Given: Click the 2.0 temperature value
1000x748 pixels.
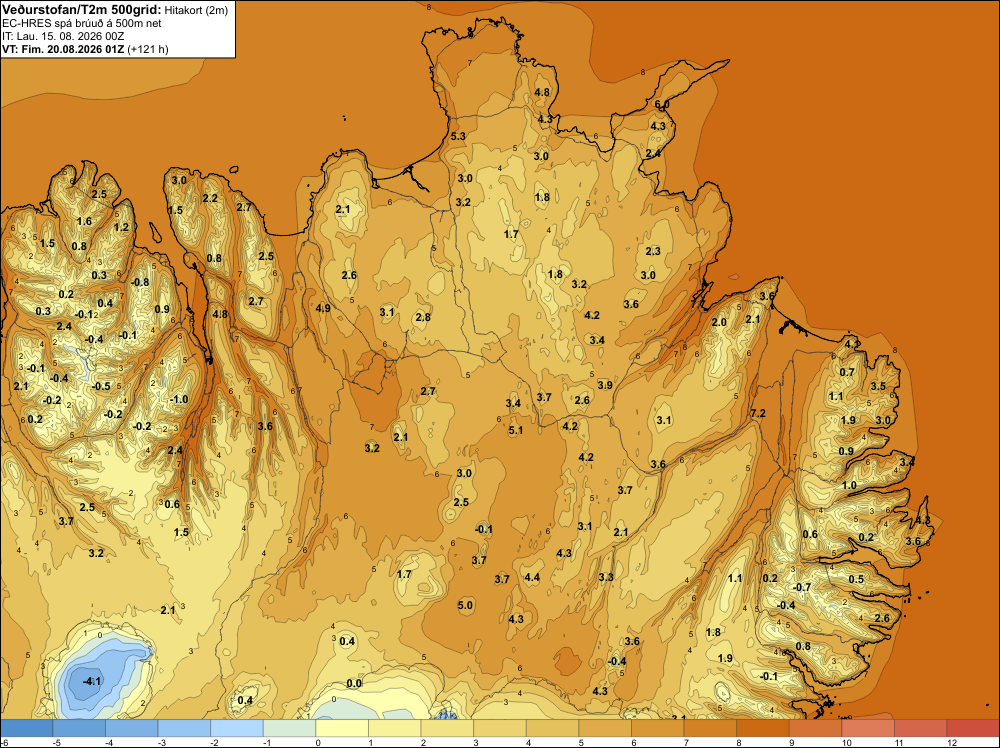Looking at the screenshot, I should click(x=719, y=322).
